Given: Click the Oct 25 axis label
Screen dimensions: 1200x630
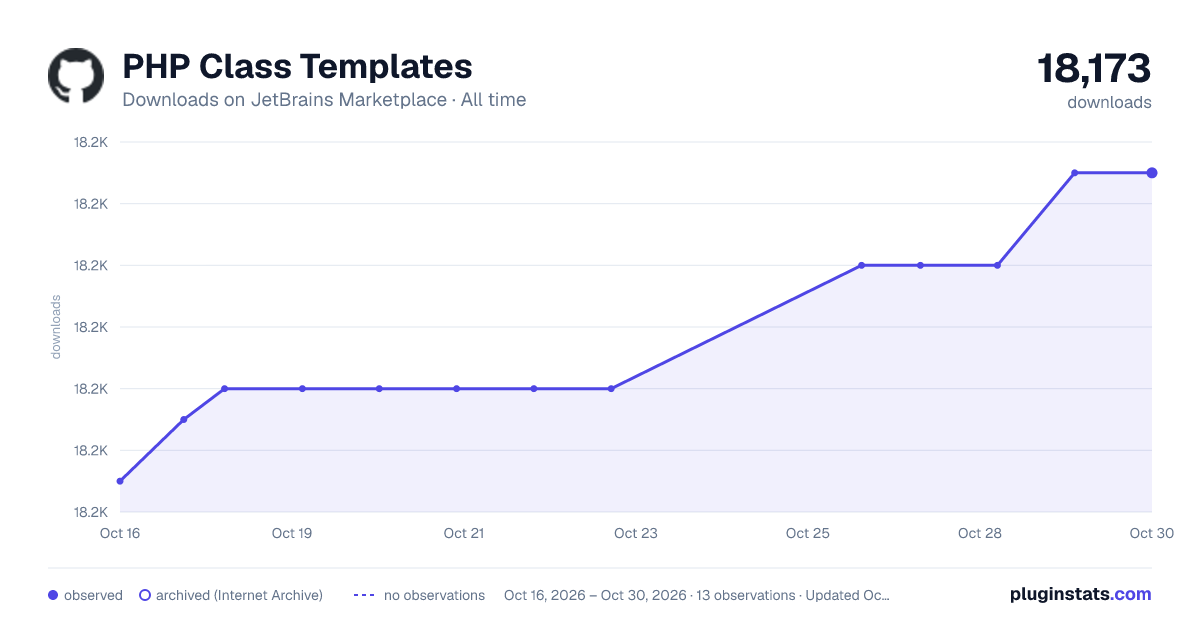Looking at the screenshot, I should 808,533.
